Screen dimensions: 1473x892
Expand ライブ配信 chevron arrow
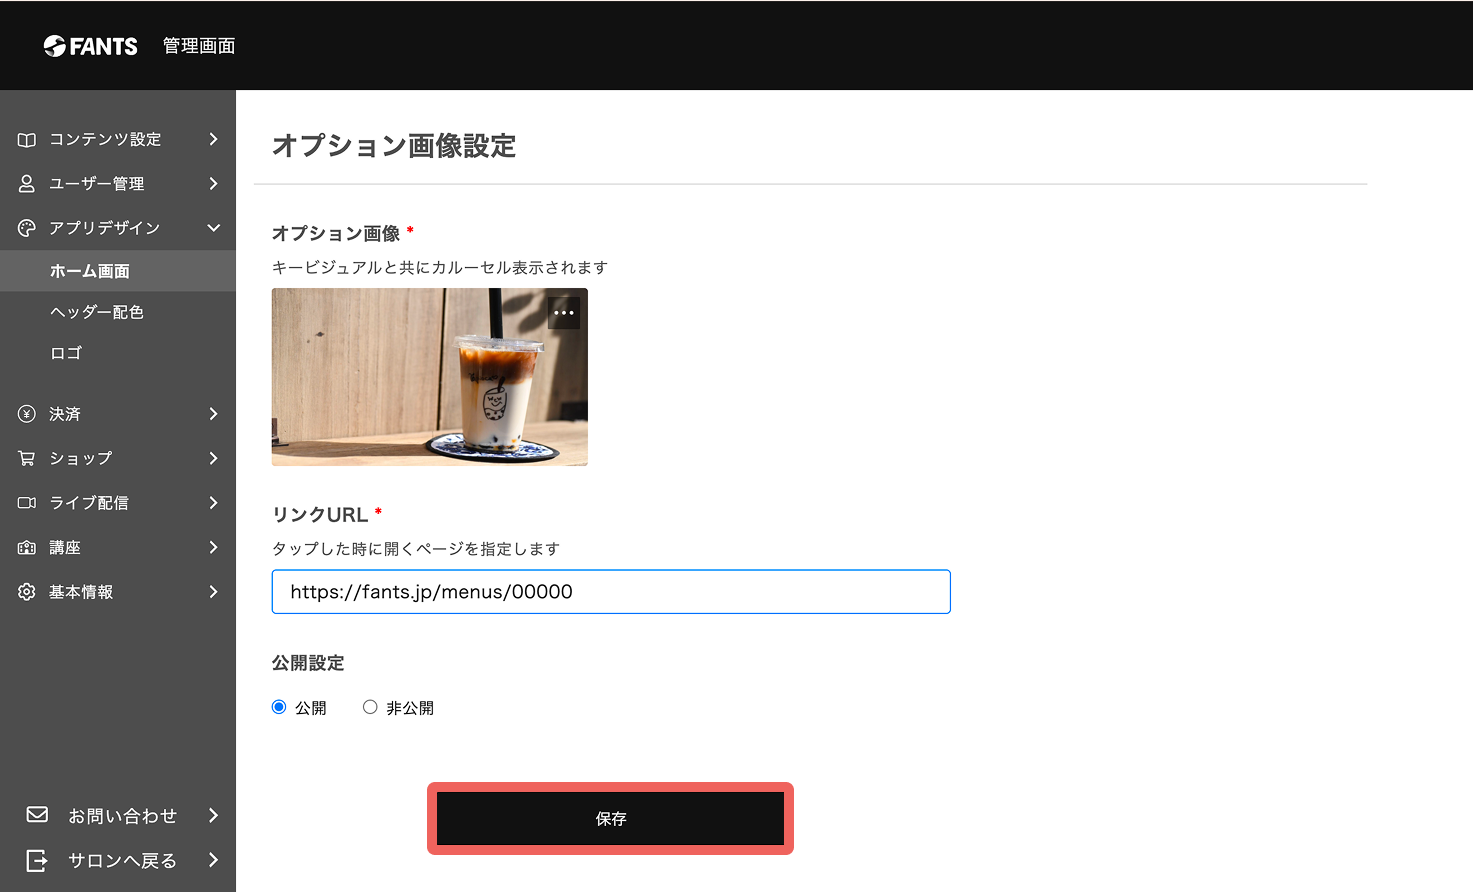click(213, 503)
